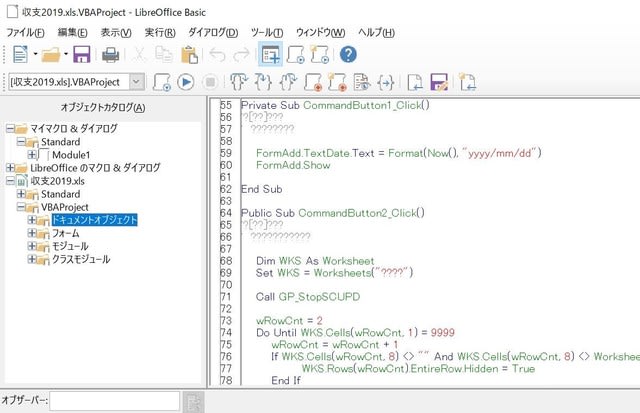Viewport: 640px width, 413px height.
Task: Open the Select Macro icon
Action: [x=296, y=54]
